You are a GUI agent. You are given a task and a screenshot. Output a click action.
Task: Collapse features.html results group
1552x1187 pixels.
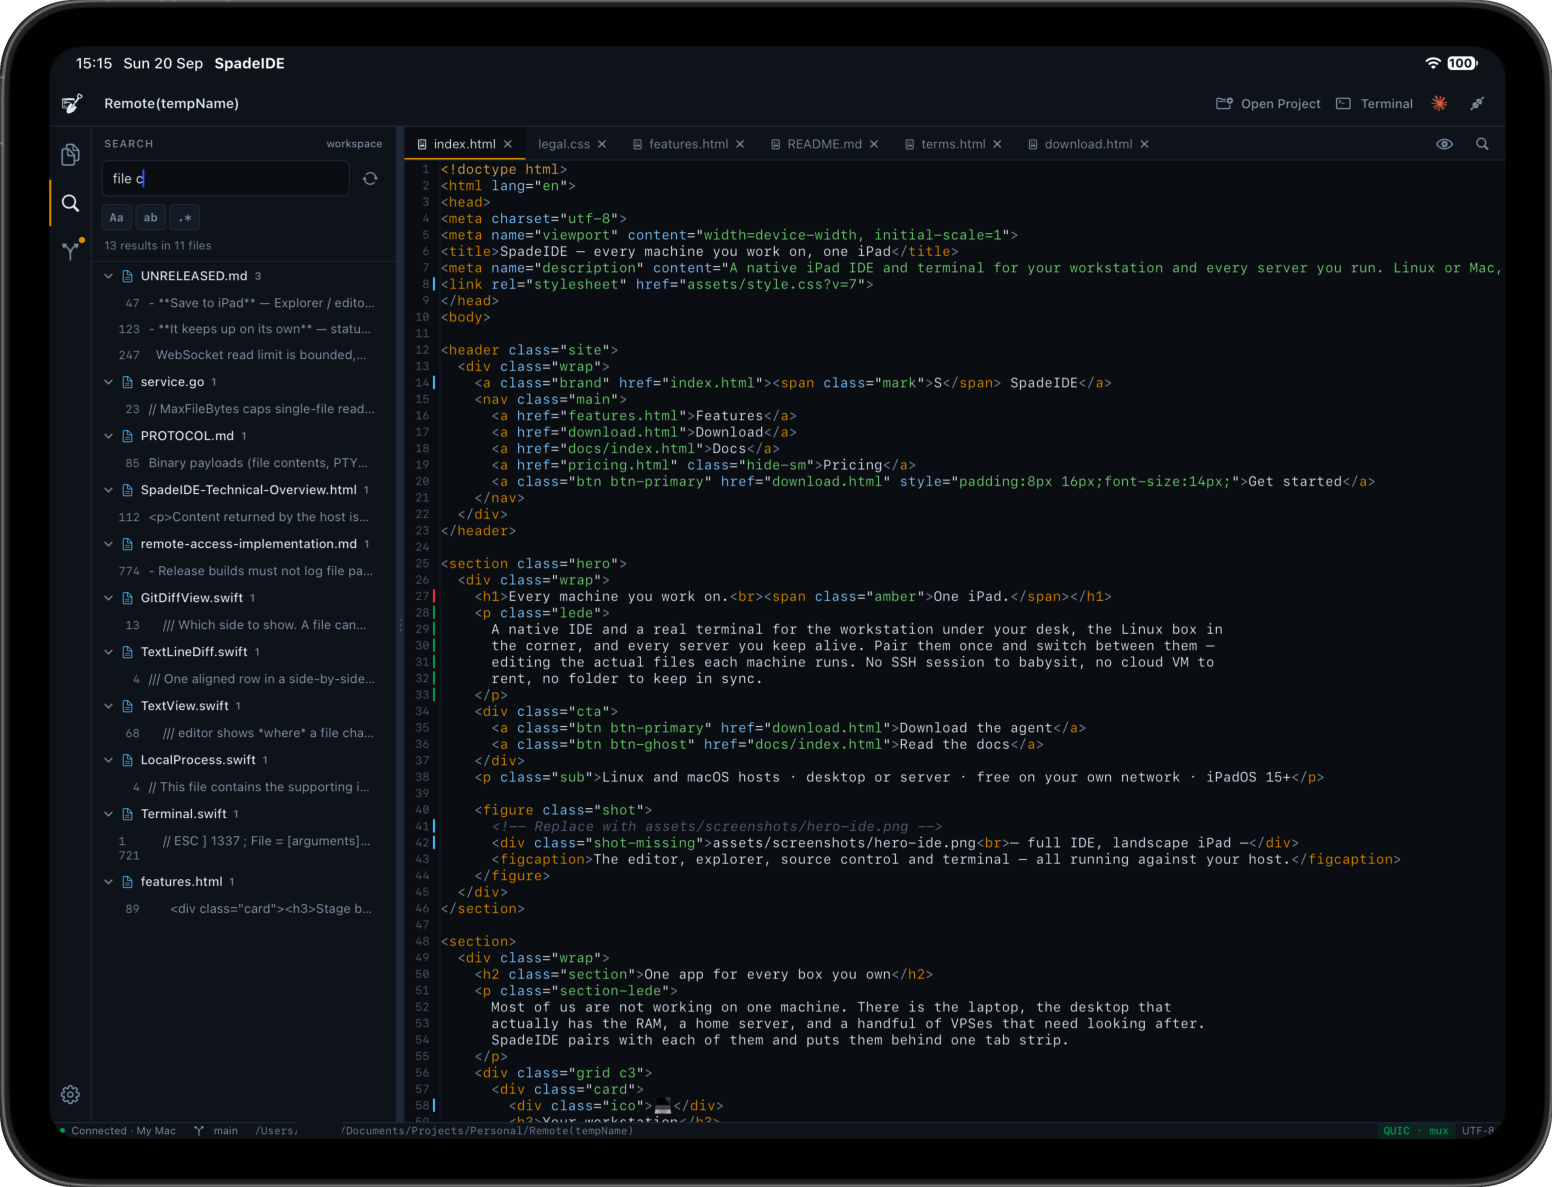click(108, 882)
